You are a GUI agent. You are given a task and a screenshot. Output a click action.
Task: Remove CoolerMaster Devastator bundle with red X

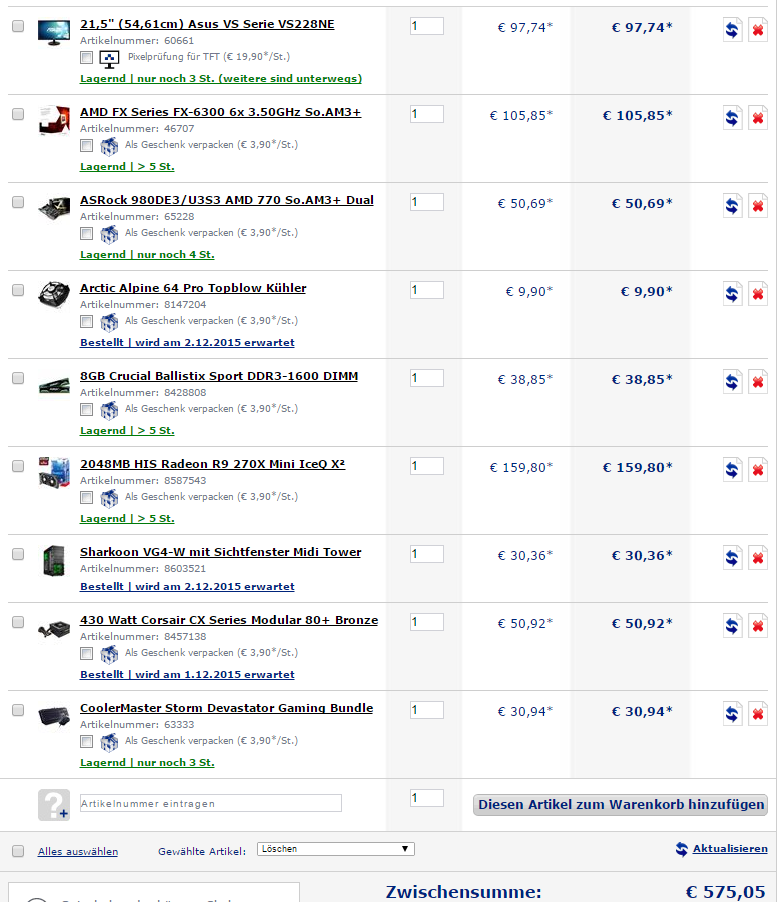pyautogui.click(x=758, y=714)
